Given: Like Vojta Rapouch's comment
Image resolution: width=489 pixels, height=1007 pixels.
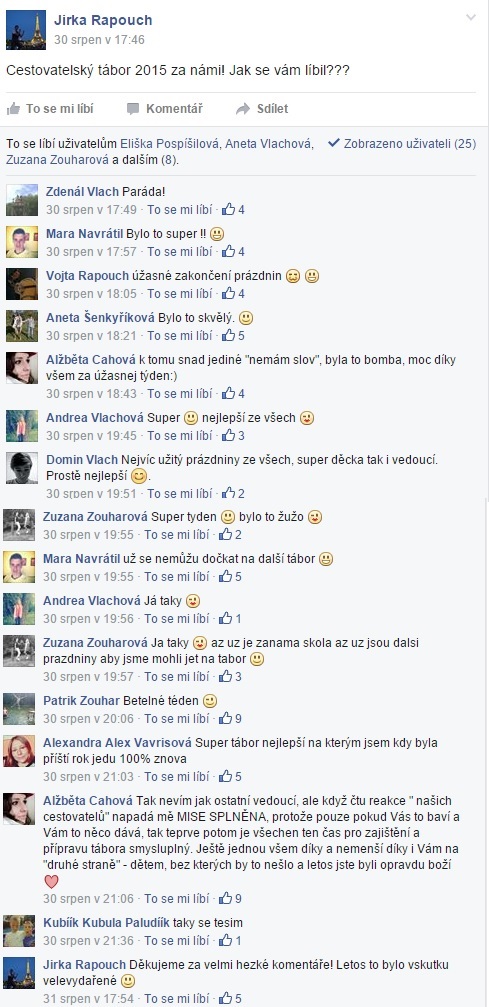Looking at the screenshot, I should (x=180, y=293).
